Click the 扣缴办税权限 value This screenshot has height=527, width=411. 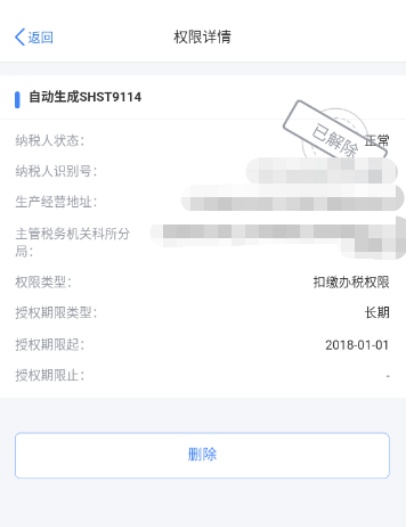[x=351, y=282]
